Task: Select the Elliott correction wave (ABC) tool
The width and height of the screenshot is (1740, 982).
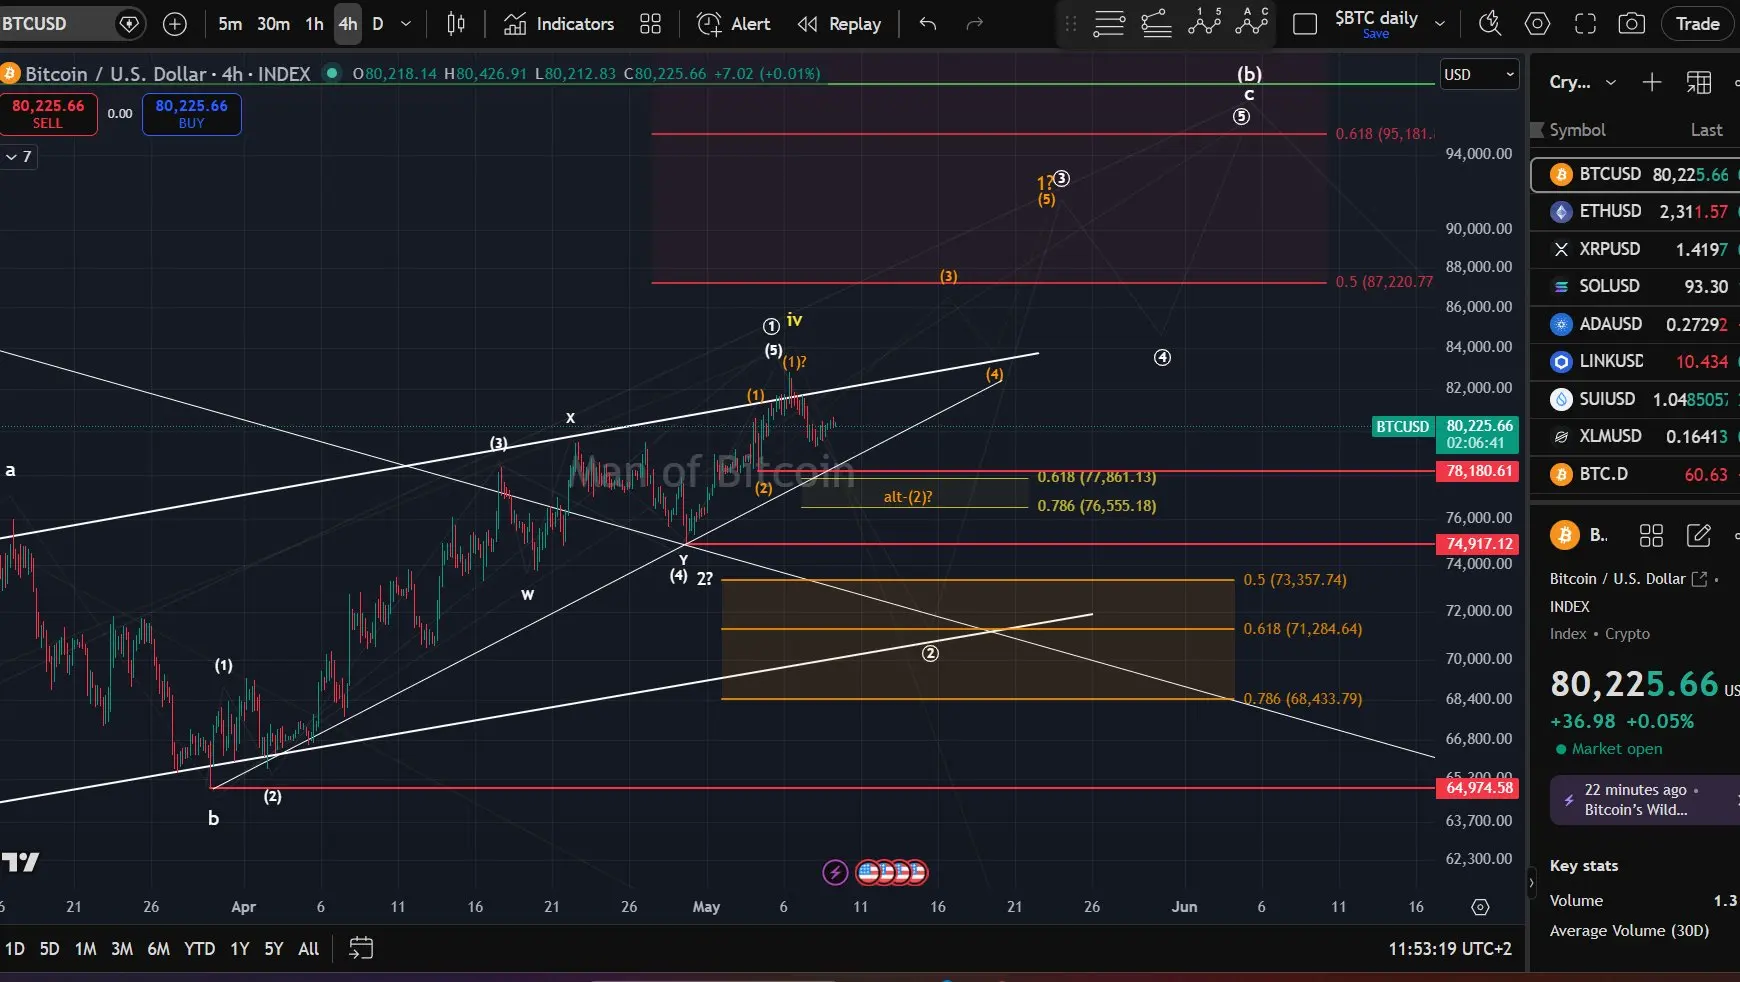Action: (x=1252, y=22)
